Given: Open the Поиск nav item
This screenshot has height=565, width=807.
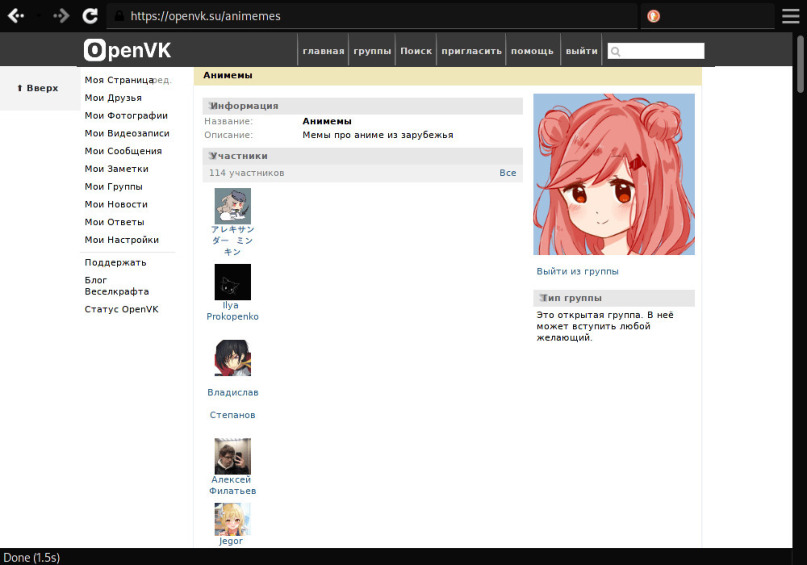Looking at the screenshot, I should pyautogui.click(x=416, y=51).
